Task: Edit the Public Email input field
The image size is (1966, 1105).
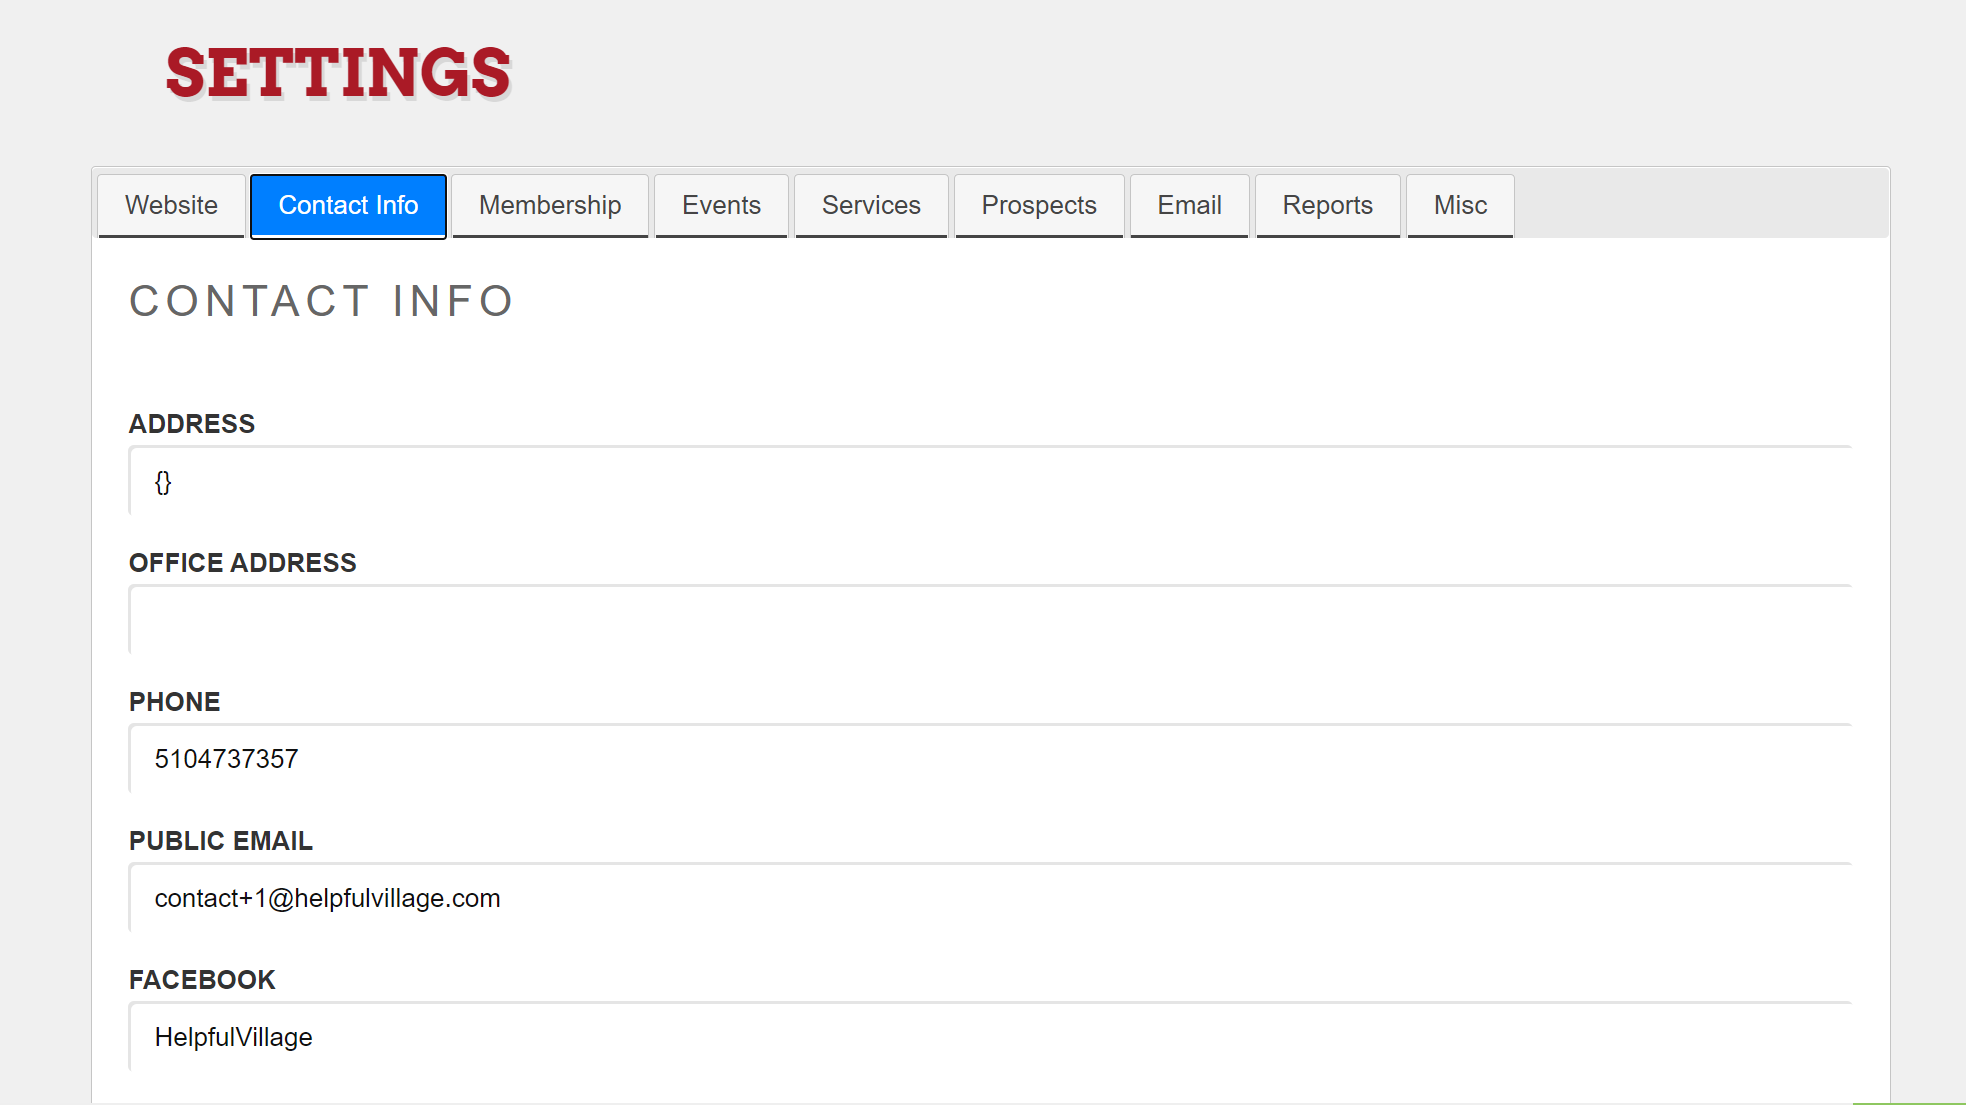Action: pos(990,898)
